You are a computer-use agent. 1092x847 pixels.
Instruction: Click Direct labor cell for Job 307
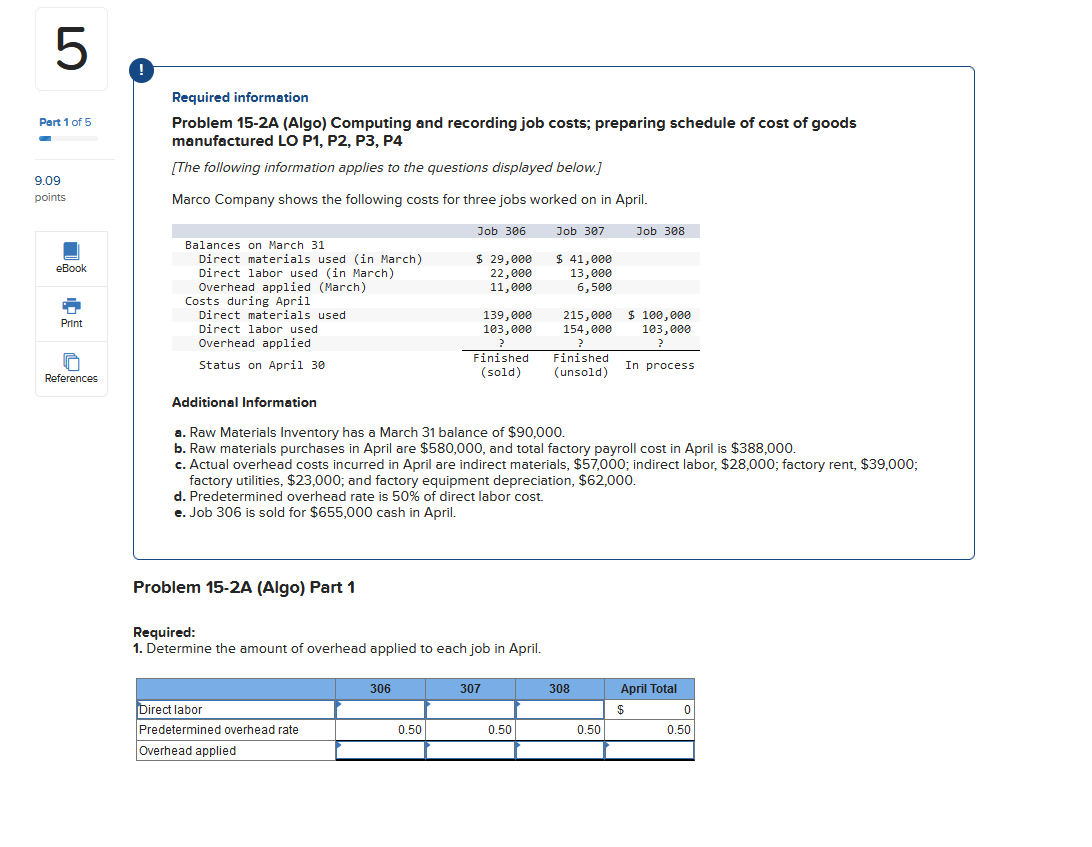pos(470,709)
